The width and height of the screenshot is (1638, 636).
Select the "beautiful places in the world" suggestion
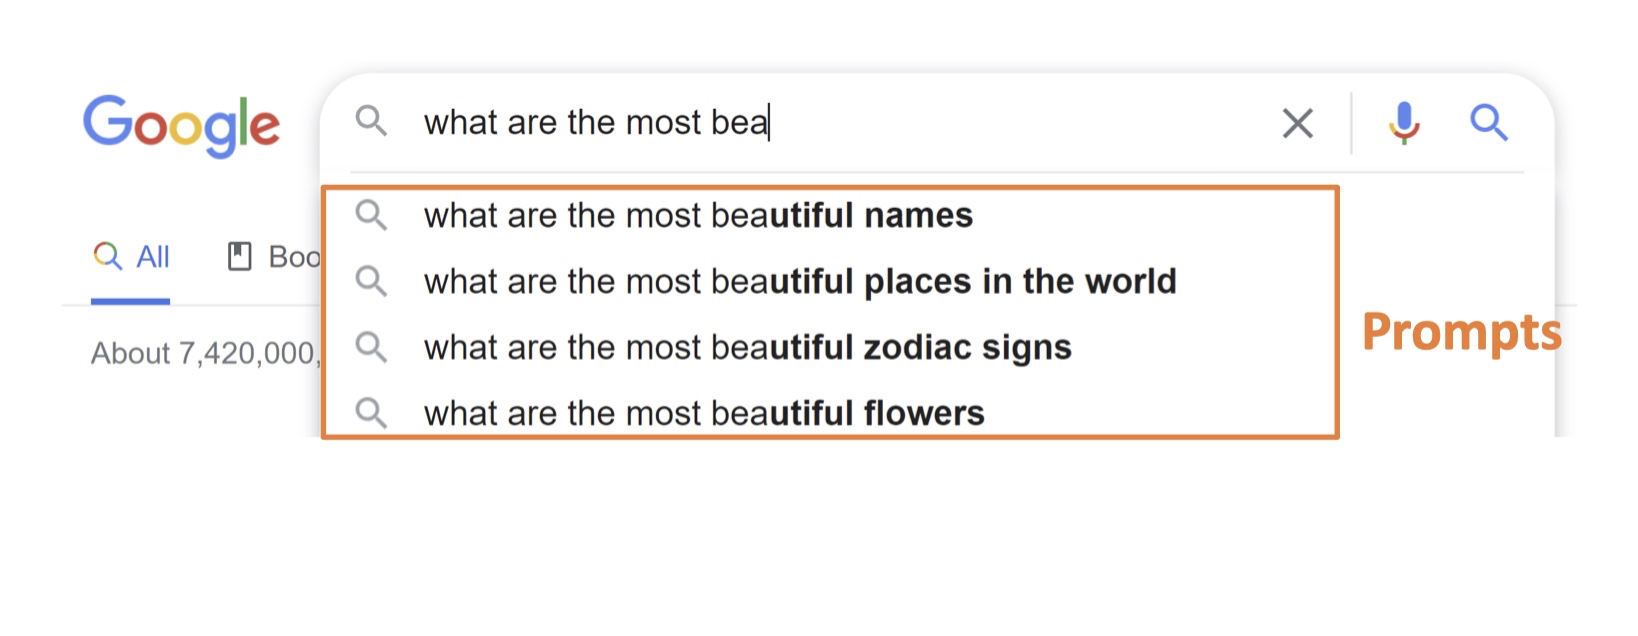(x=800, y=282)
